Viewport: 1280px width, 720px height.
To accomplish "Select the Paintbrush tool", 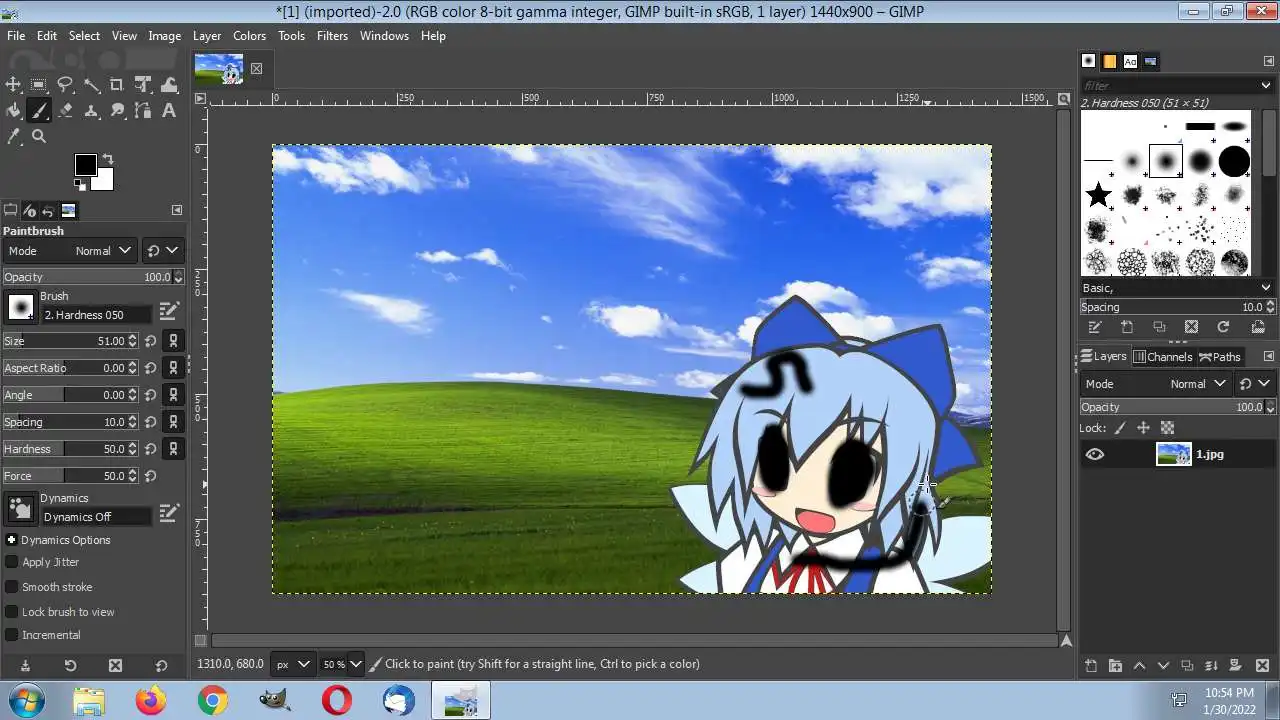I will click(x=39, y=111).
